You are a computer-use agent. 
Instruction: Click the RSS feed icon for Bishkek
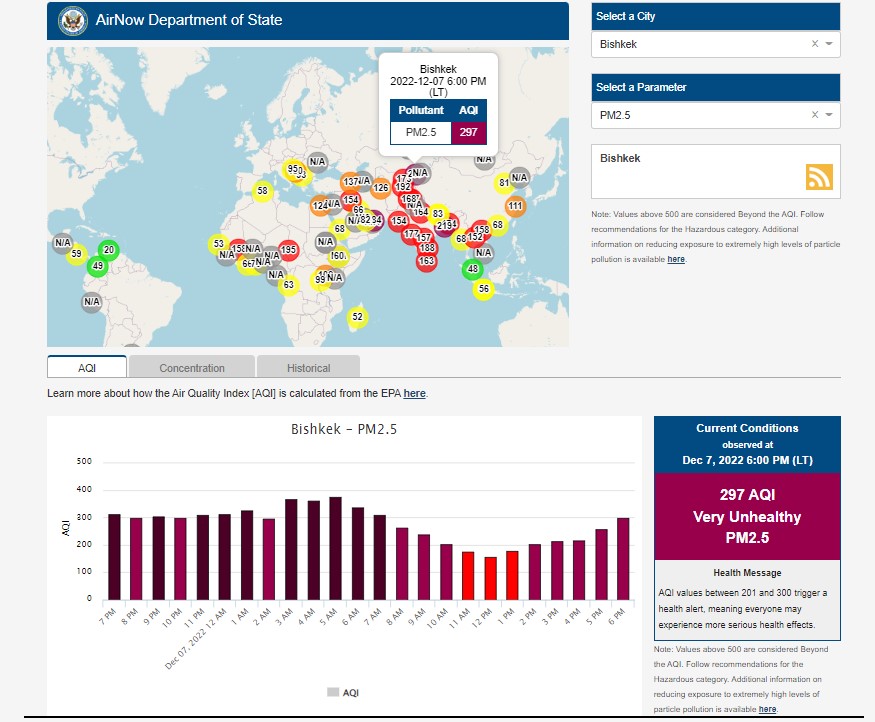point(819,177)
